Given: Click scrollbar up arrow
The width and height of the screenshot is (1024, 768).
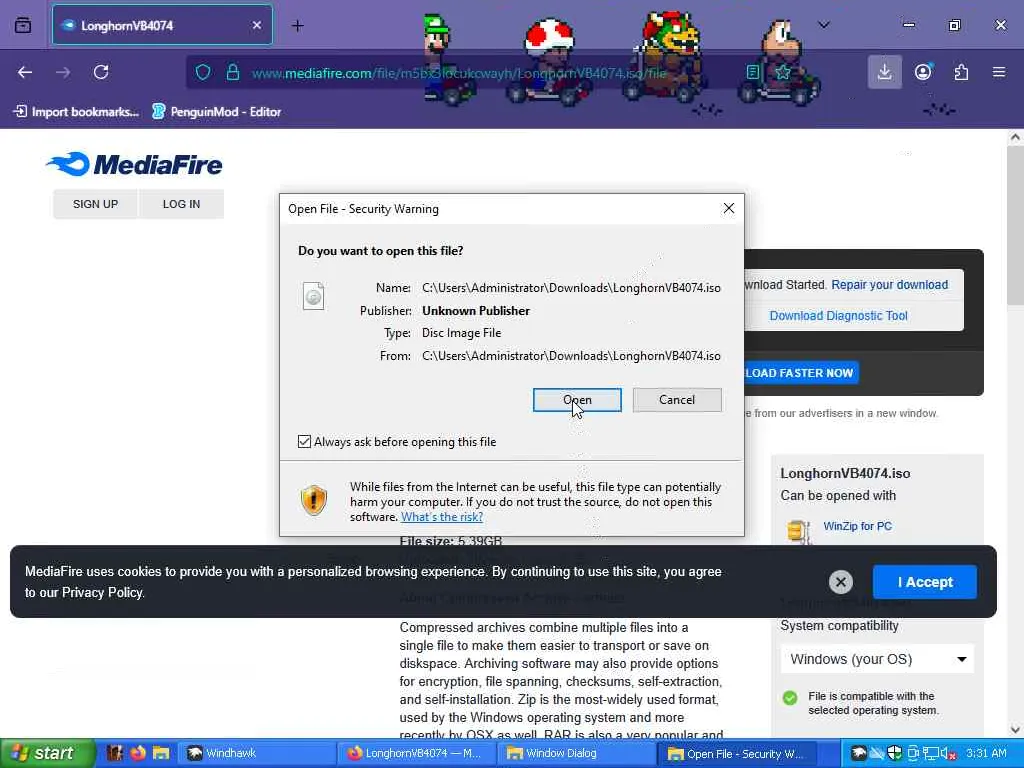Looking at the screenshot, I should click(1015, 137).
